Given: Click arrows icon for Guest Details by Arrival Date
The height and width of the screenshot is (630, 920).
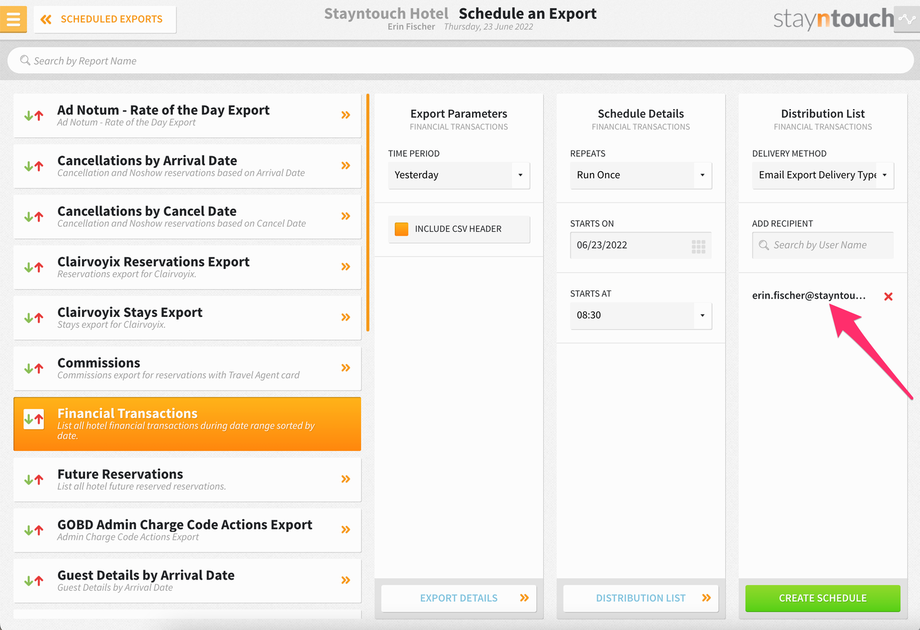Looking at the screenshot, I should 33,581.
